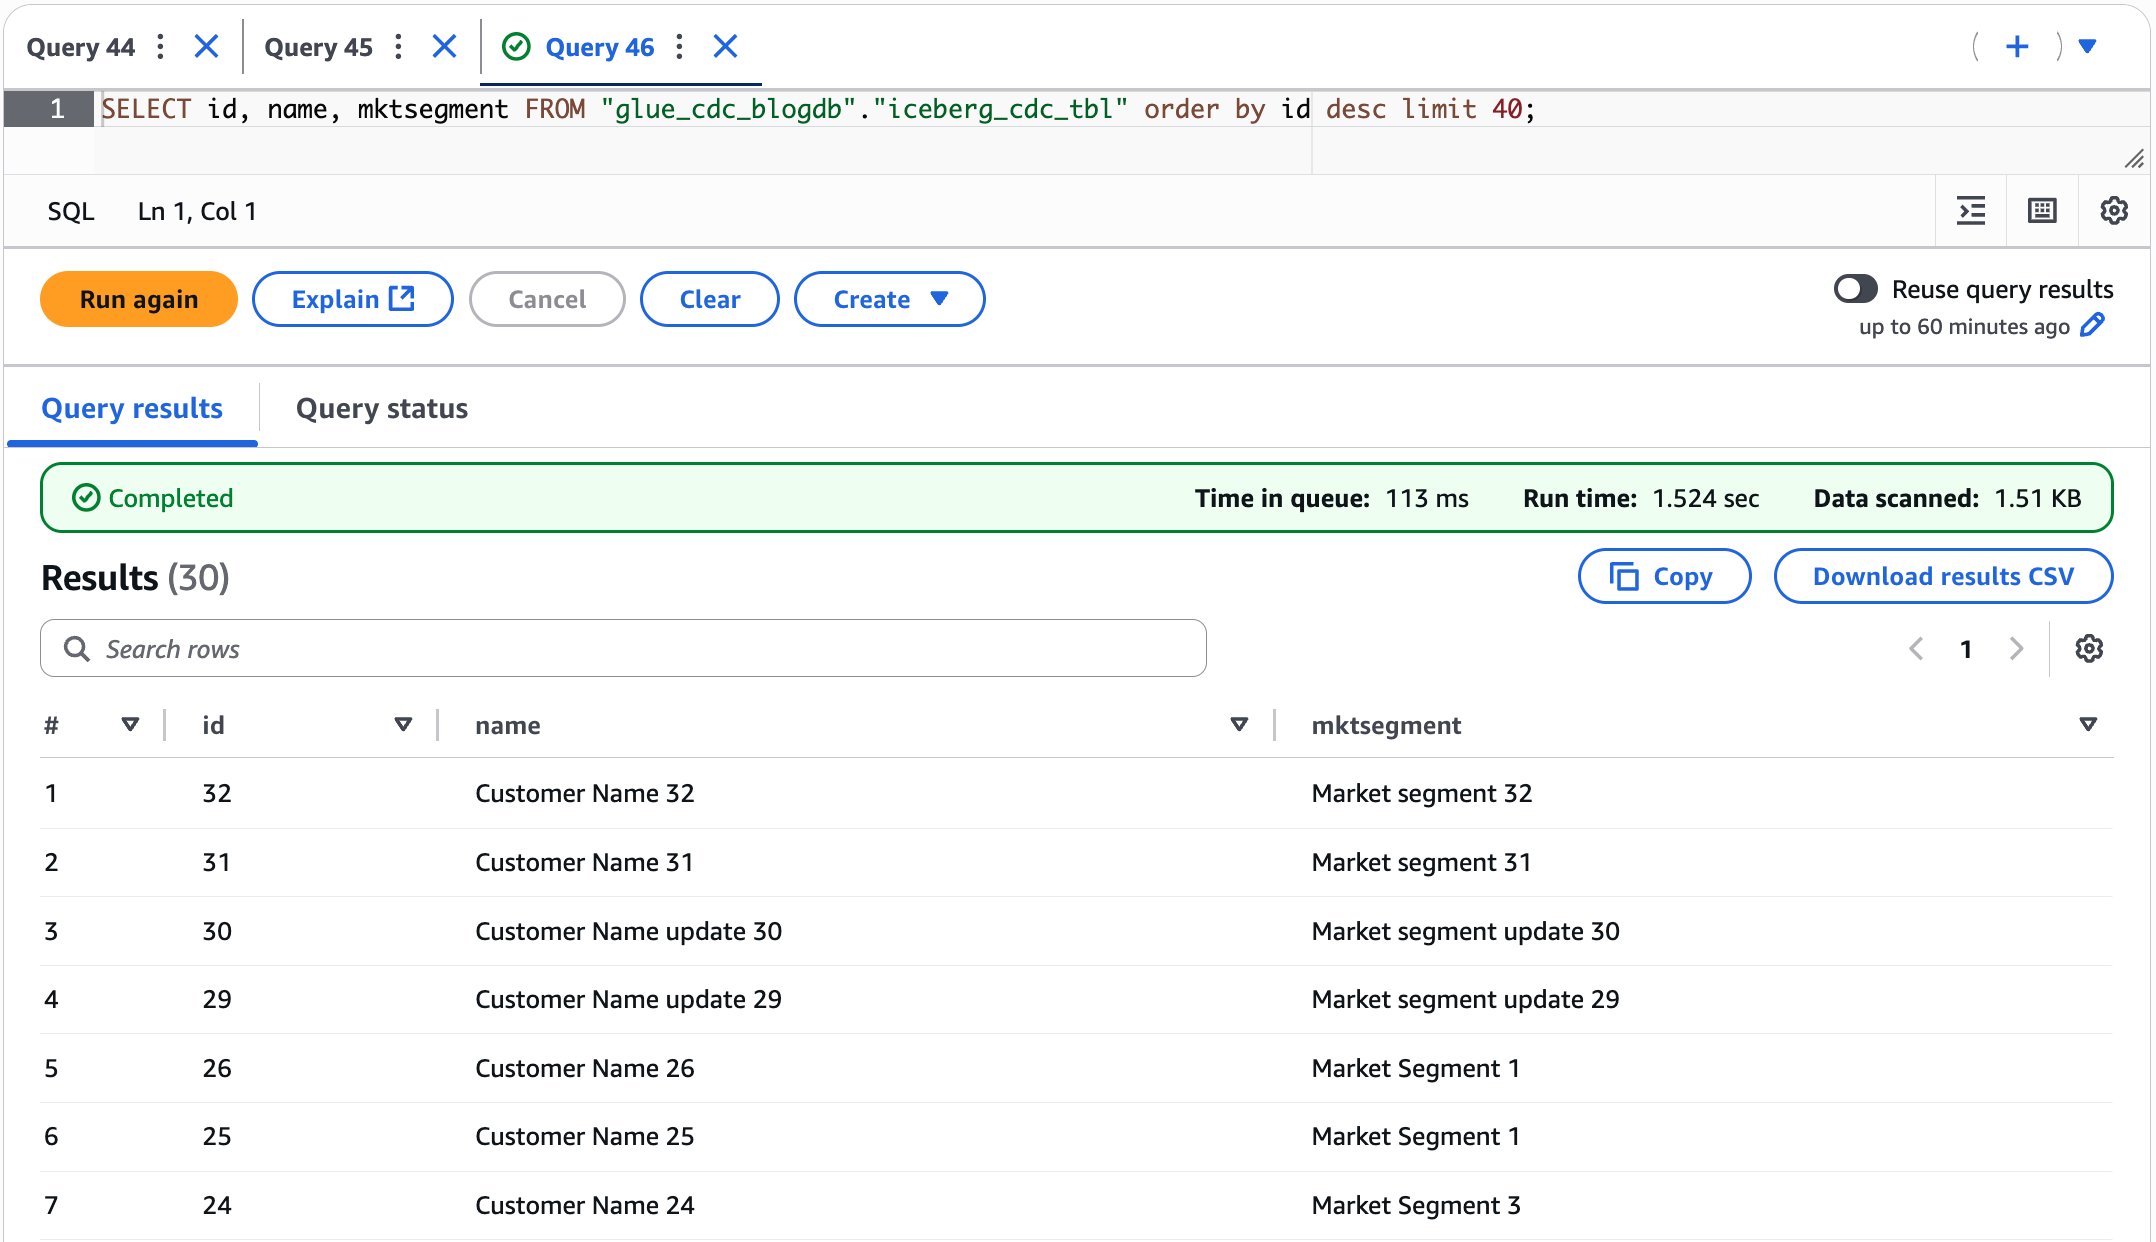Open results table preferences gear
Image resolution: width=2156 pixels, height=1242 pixels.
tap(2088, 649)
